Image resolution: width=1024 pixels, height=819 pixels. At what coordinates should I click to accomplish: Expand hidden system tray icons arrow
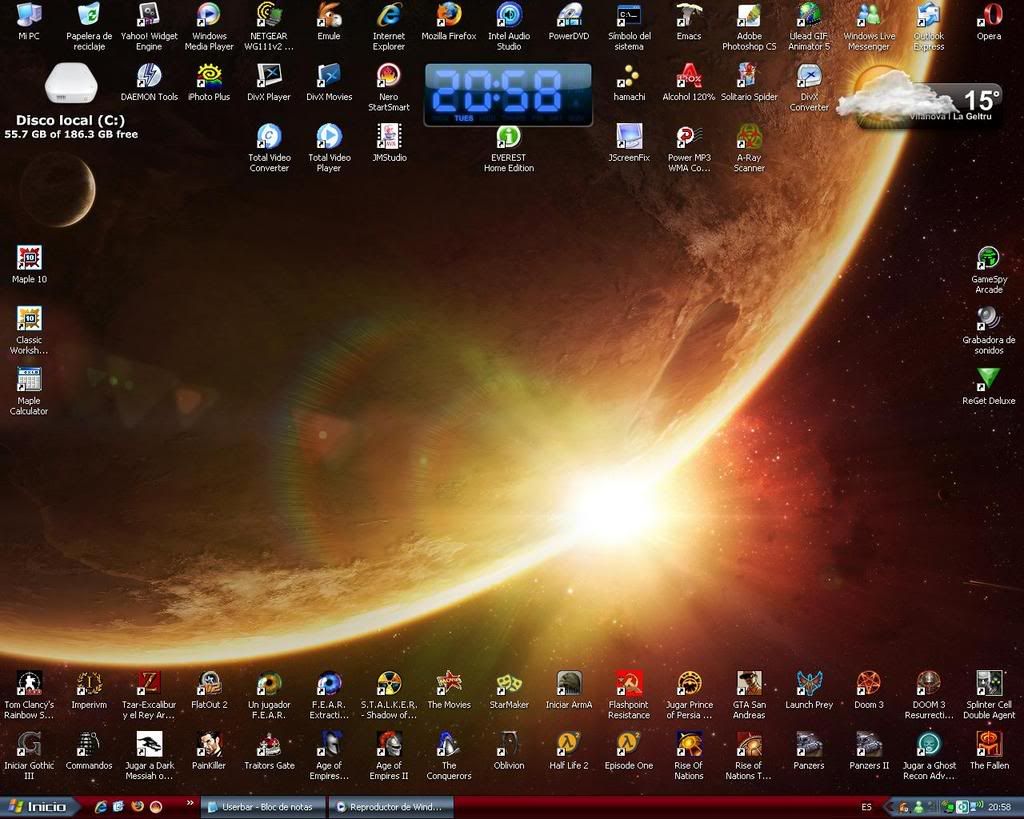pyautogui.click(x=890, y=807)
